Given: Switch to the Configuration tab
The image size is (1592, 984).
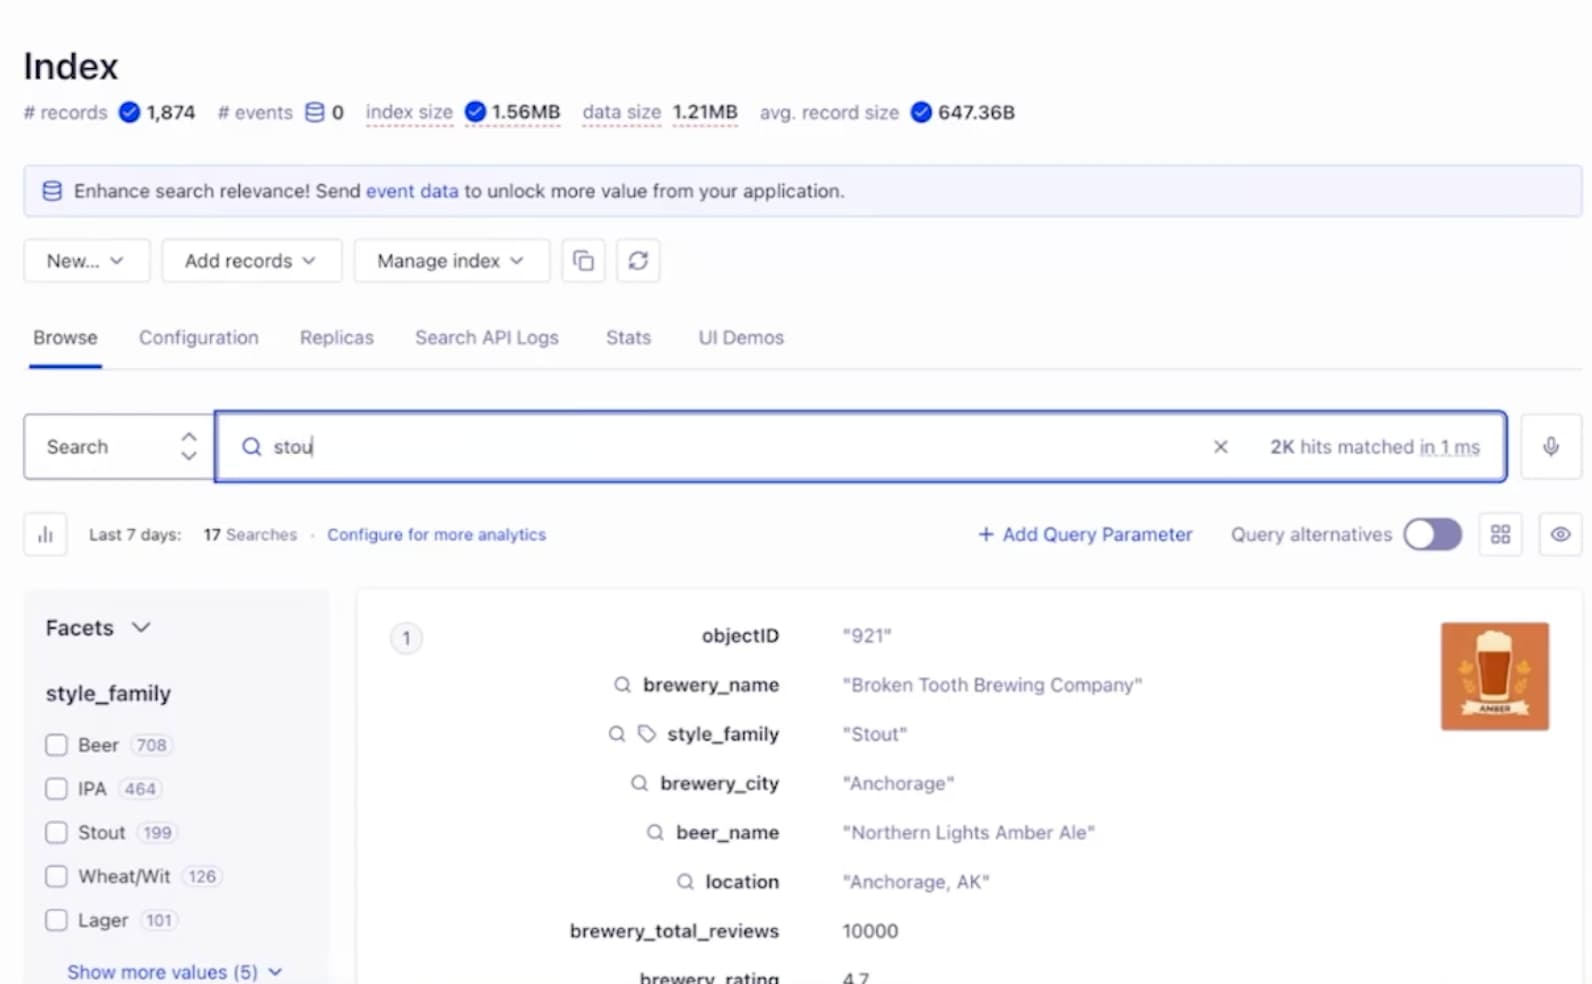Looking at the screenshot, I should pos(198,338).
